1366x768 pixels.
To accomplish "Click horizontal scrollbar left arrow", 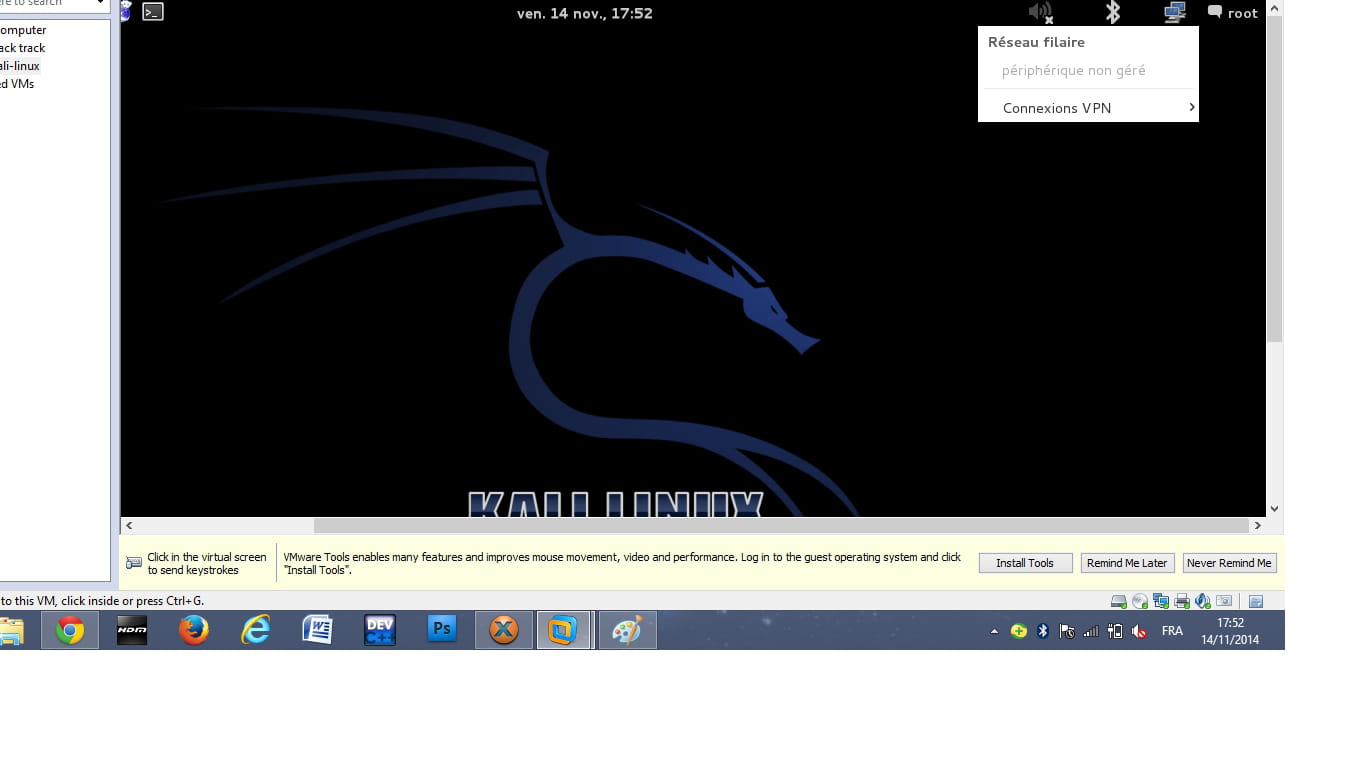I will point(129,525).
